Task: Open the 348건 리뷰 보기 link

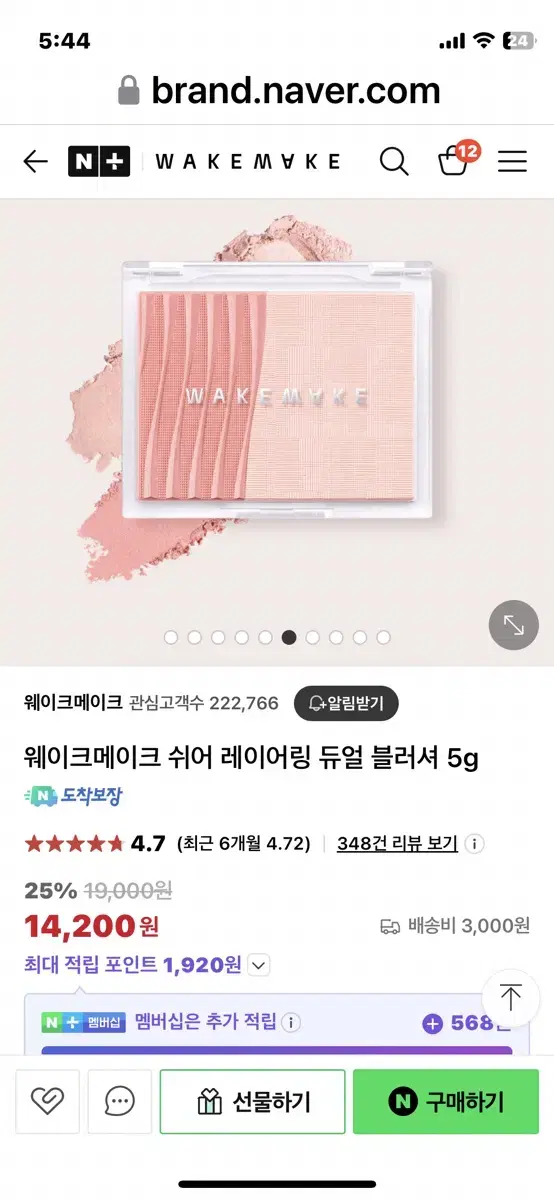Action: point(397,843)
